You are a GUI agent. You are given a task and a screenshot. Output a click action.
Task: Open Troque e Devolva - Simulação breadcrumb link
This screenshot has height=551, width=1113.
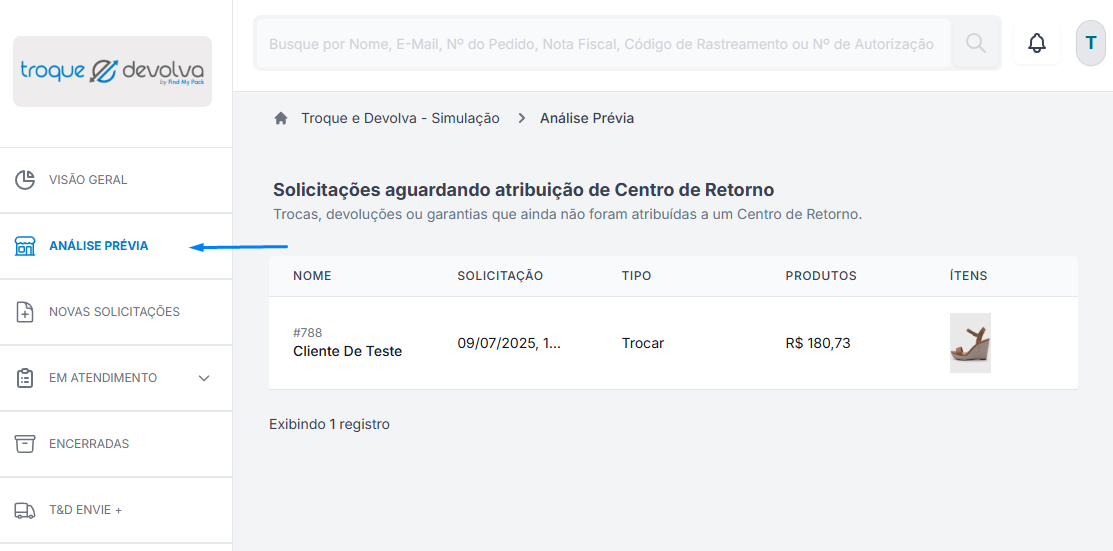[x=400, y=119]
